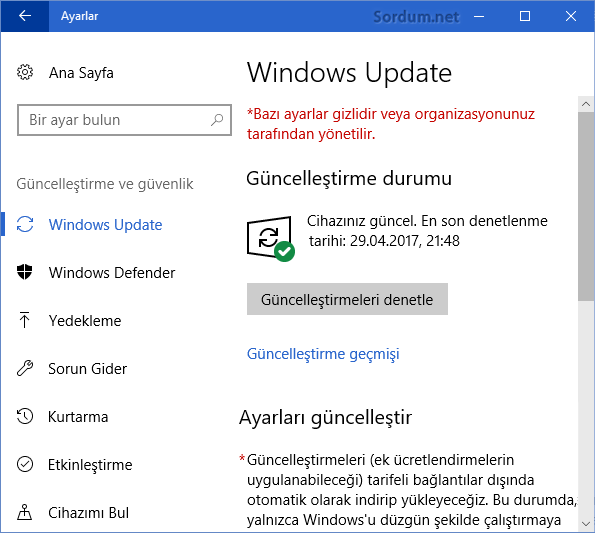The height and width of the screenshot is (533, 595).
Task: Click the red Bazı ayarlar gizlidir notice
Action: [391, 124]
